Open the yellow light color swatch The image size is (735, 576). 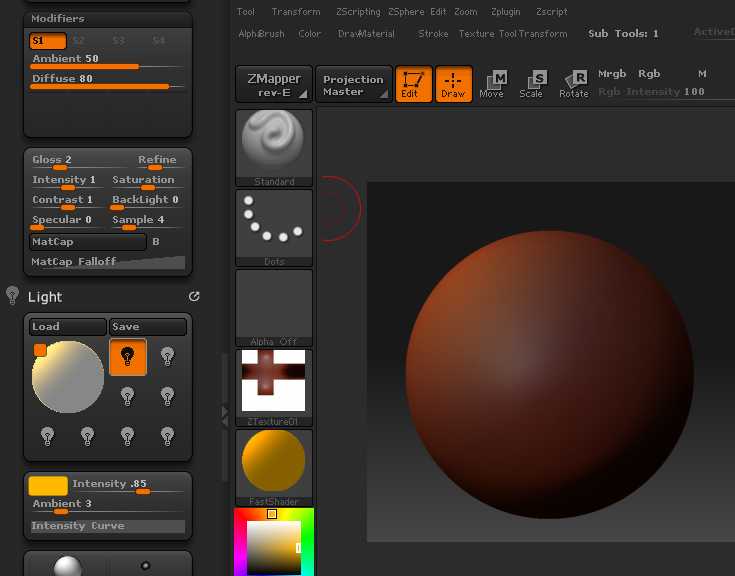click(48, 486)
